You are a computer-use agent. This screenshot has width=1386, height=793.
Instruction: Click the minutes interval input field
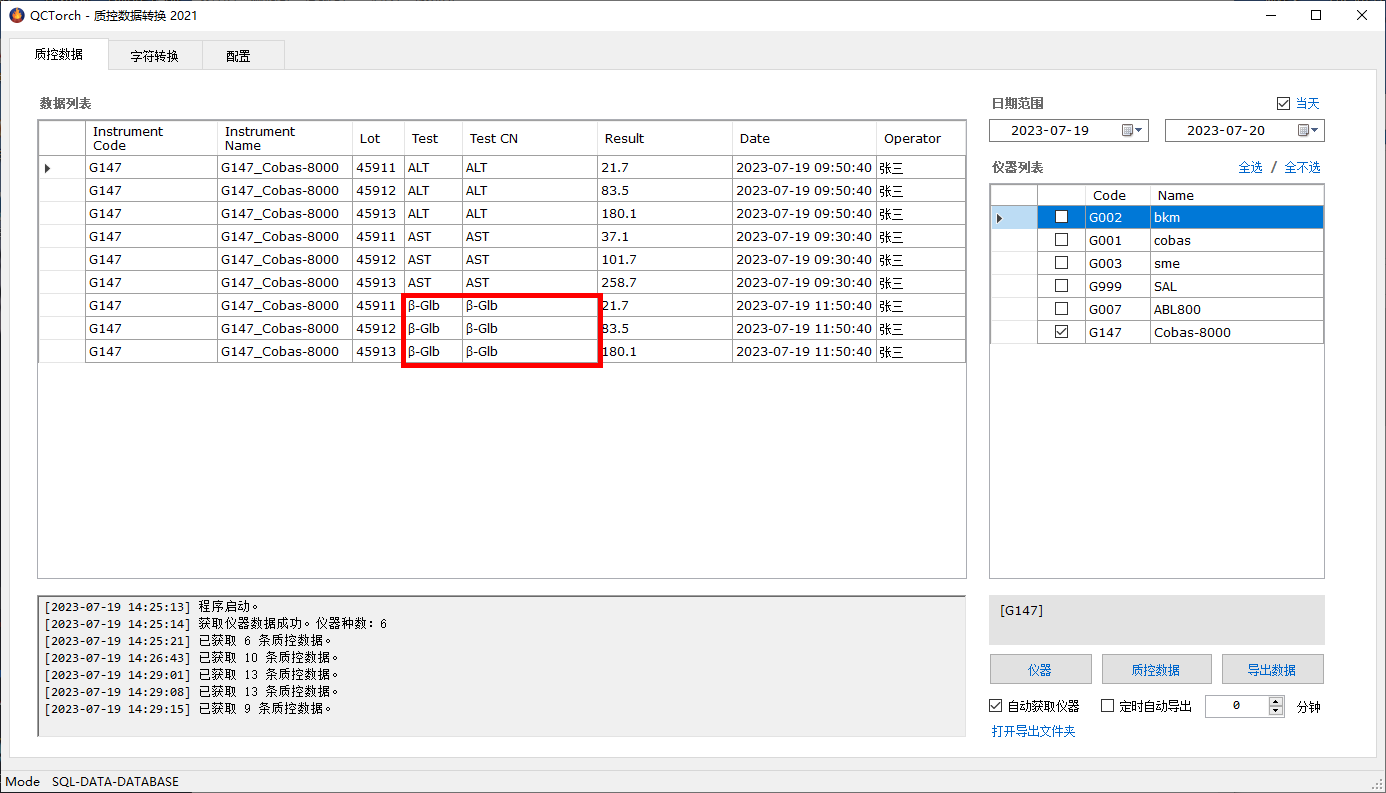1236,706
